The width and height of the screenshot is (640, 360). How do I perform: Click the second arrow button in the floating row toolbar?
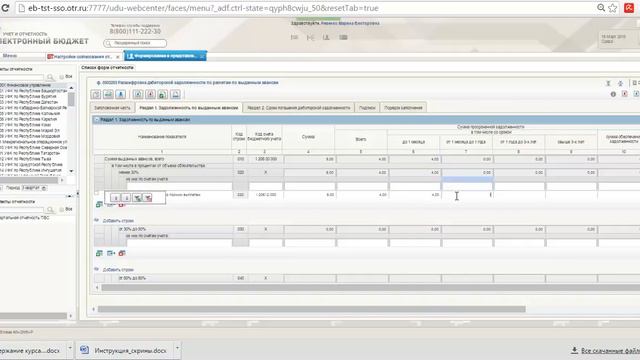pos(126,198)
